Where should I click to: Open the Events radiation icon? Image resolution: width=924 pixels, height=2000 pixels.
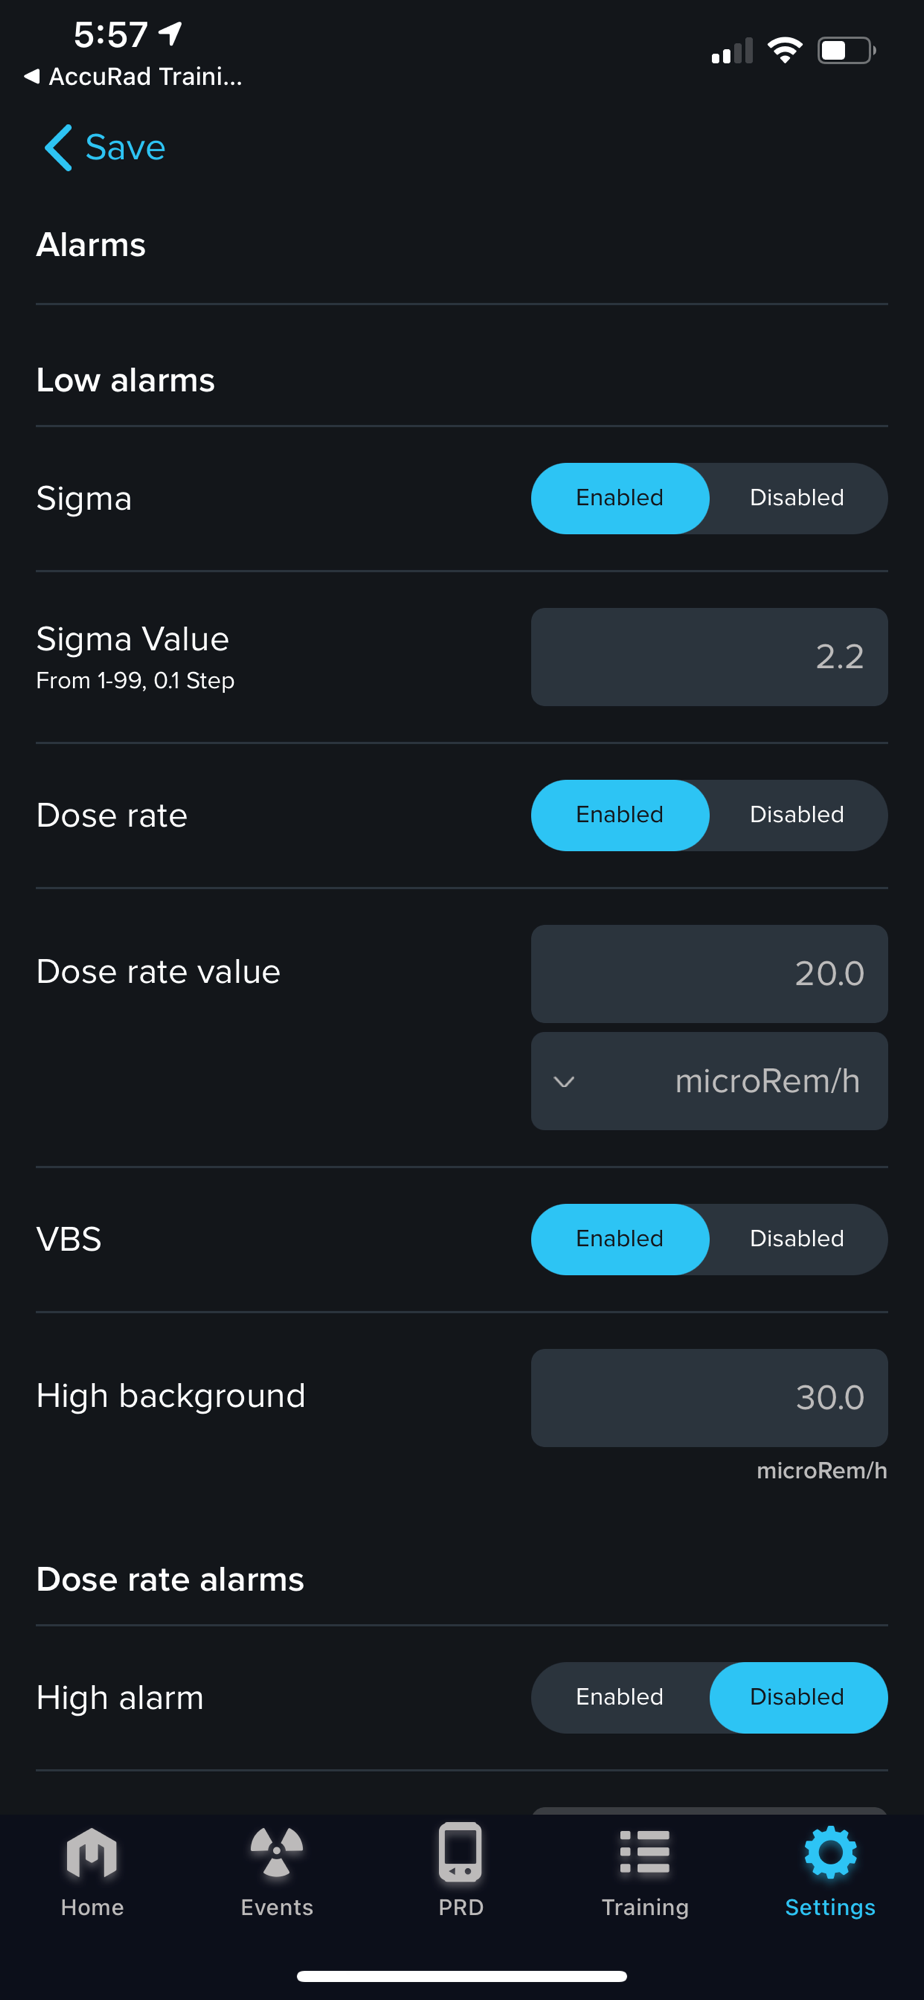277,1855
